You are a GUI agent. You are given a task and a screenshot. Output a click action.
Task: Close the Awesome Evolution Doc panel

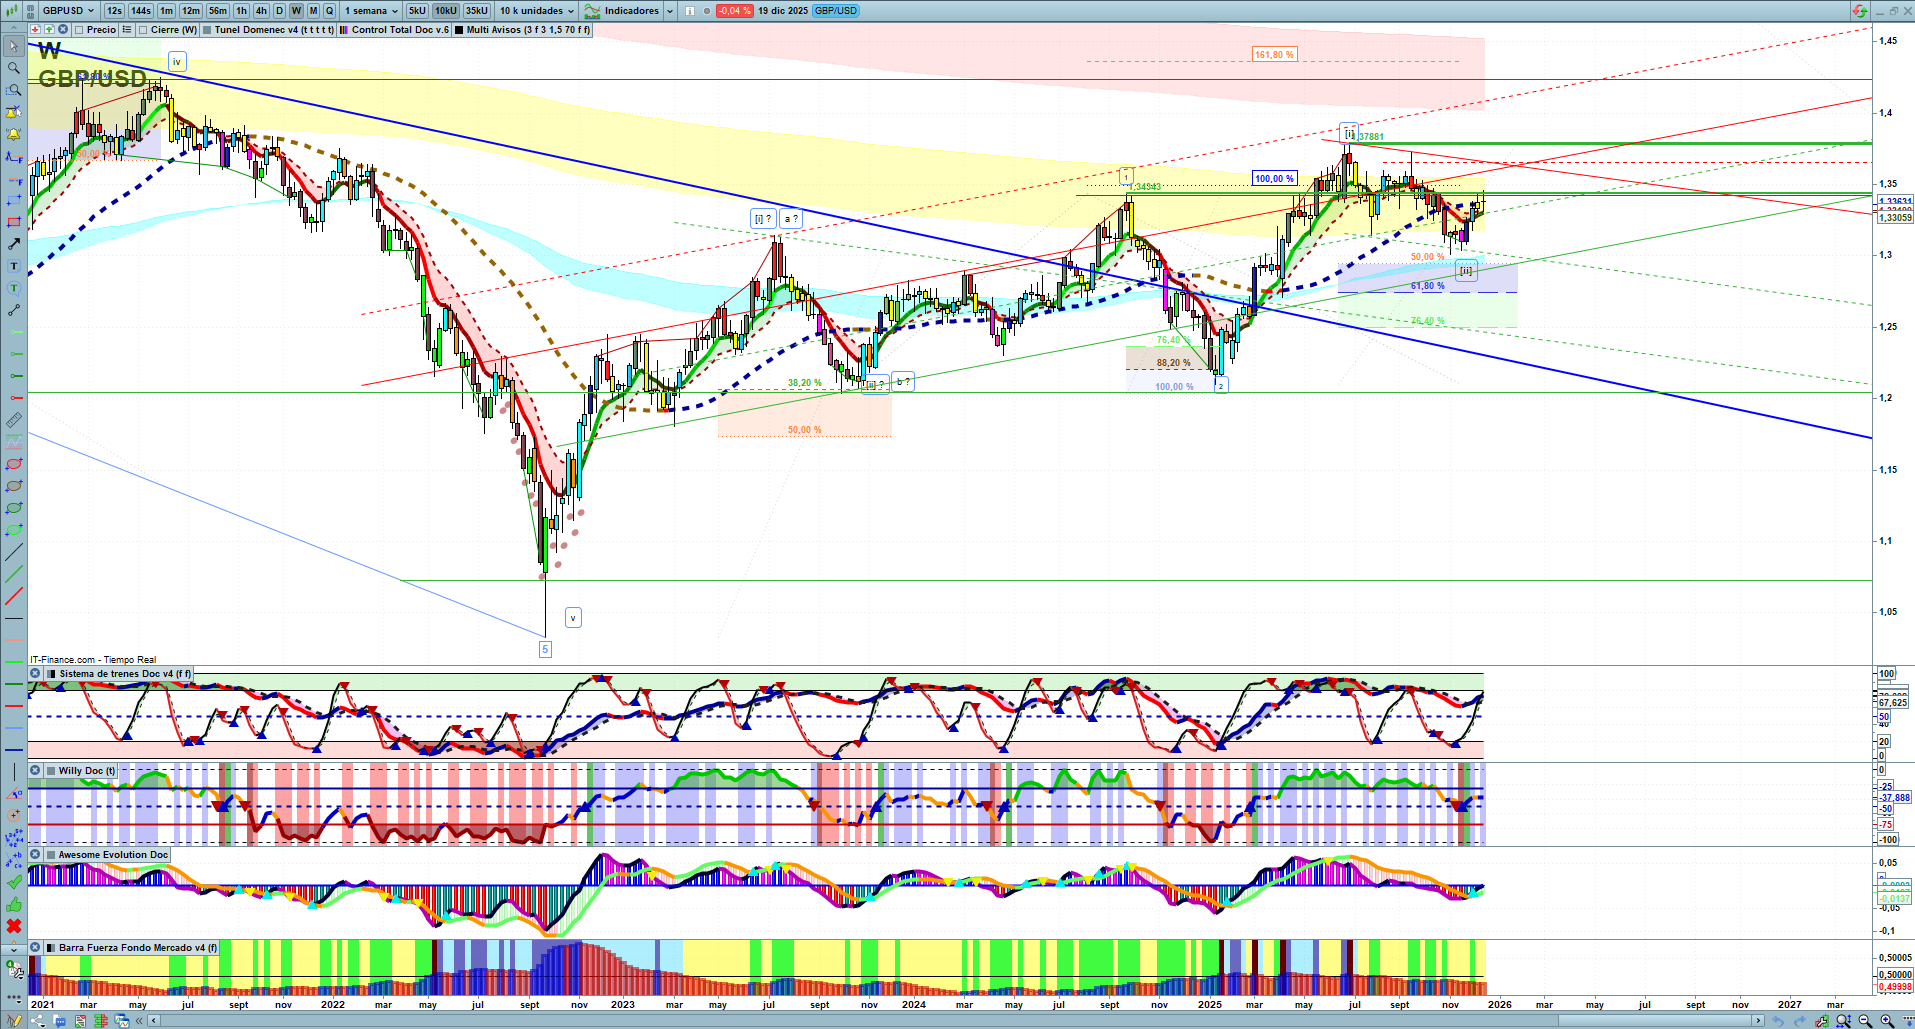(x=35, y=855)
